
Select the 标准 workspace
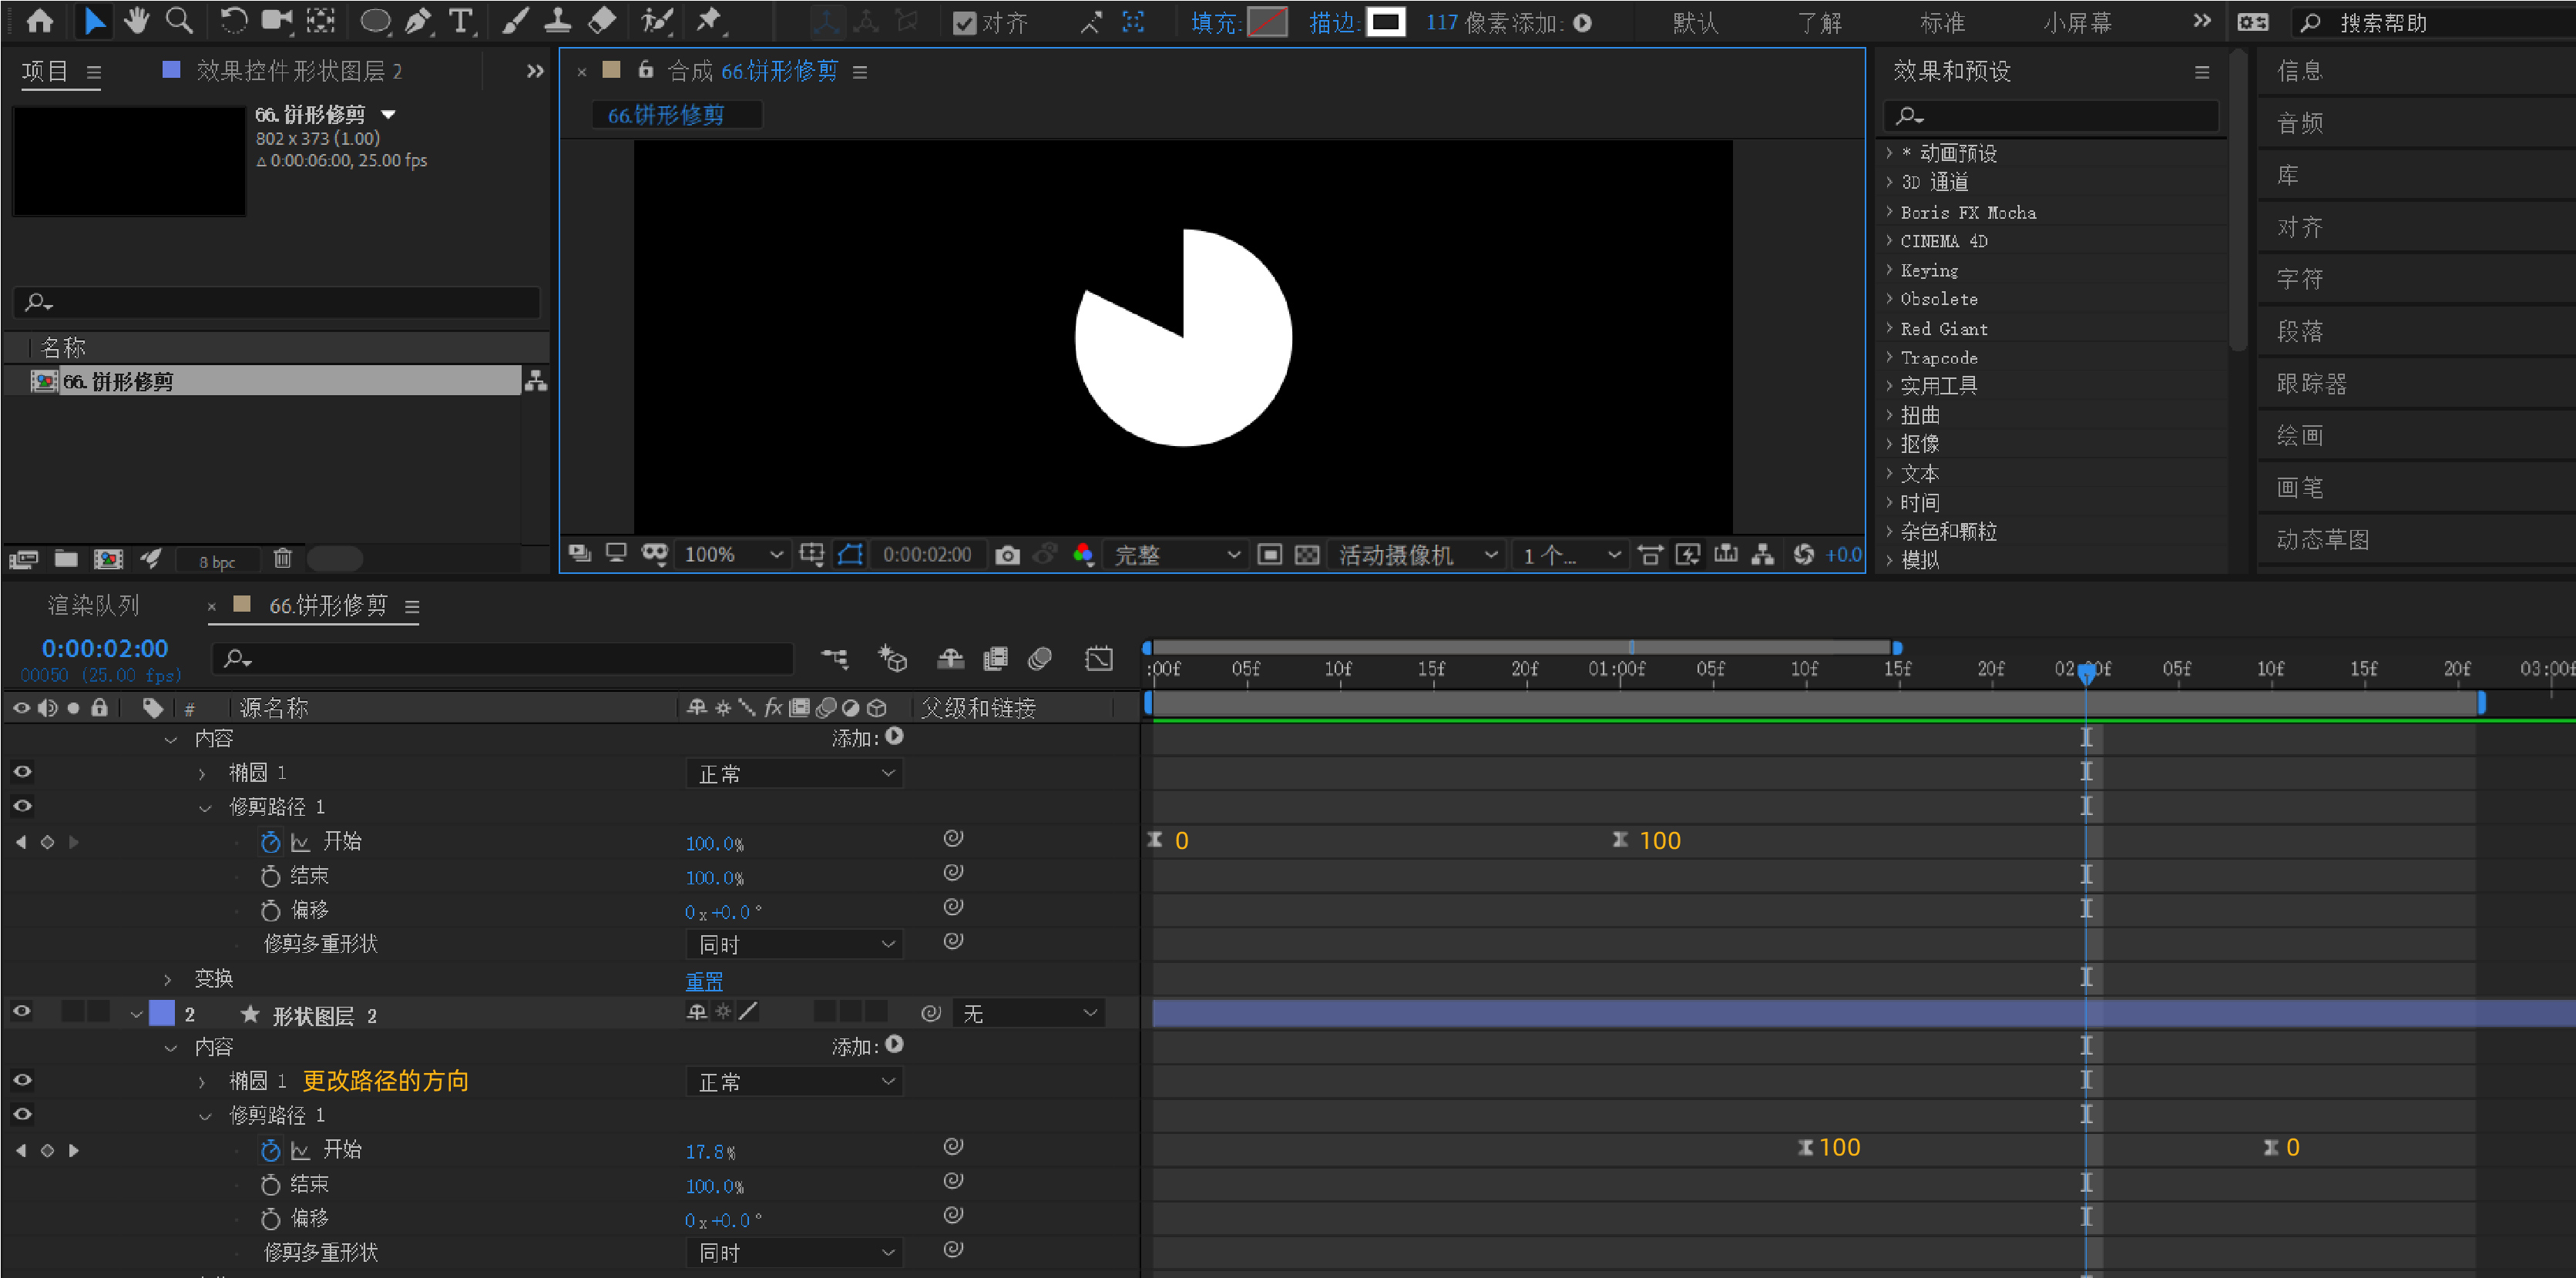[1943, 22]
